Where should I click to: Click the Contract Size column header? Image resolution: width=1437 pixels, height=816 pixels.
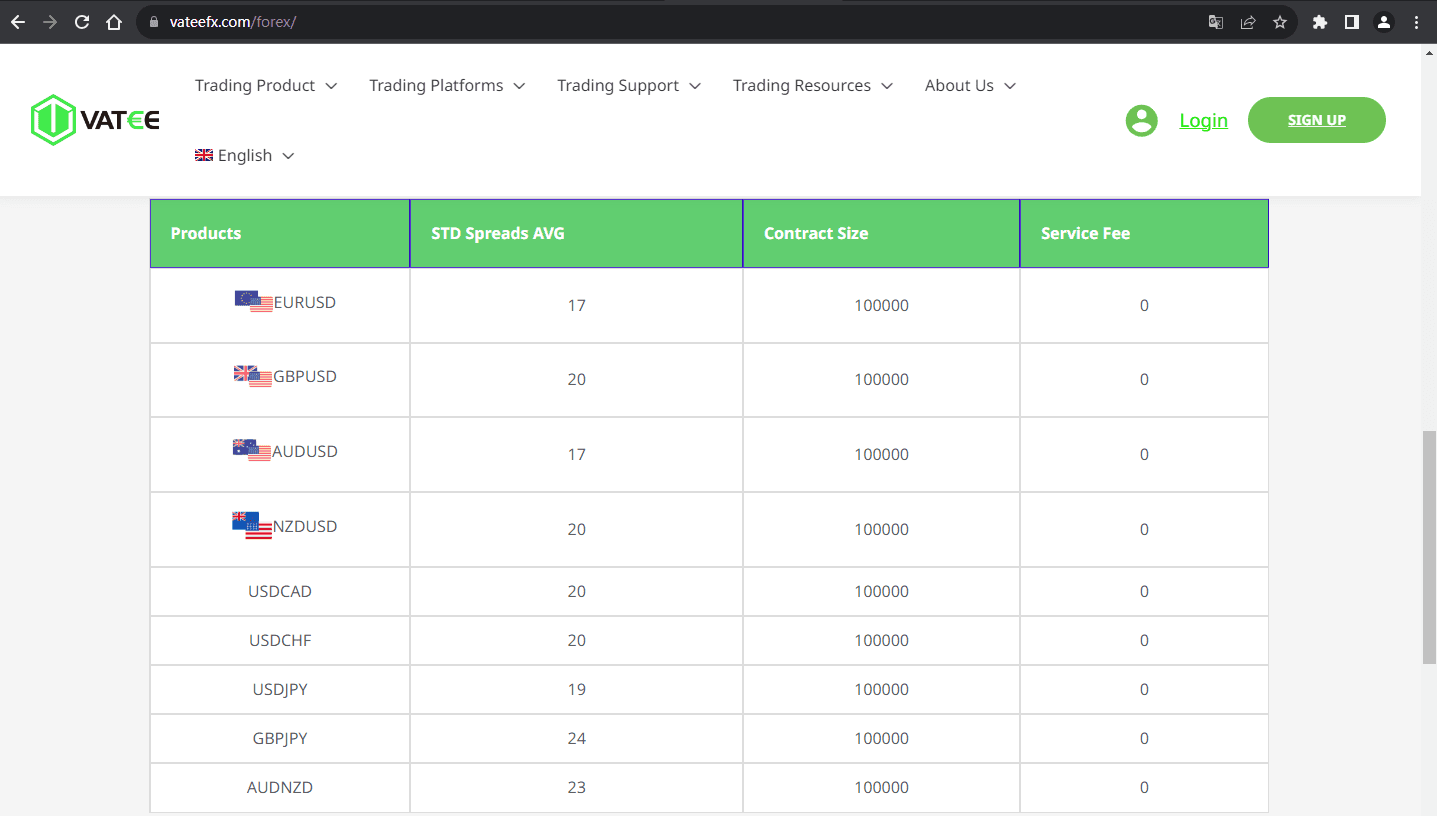pyautogui.click(x=881, y=233)
